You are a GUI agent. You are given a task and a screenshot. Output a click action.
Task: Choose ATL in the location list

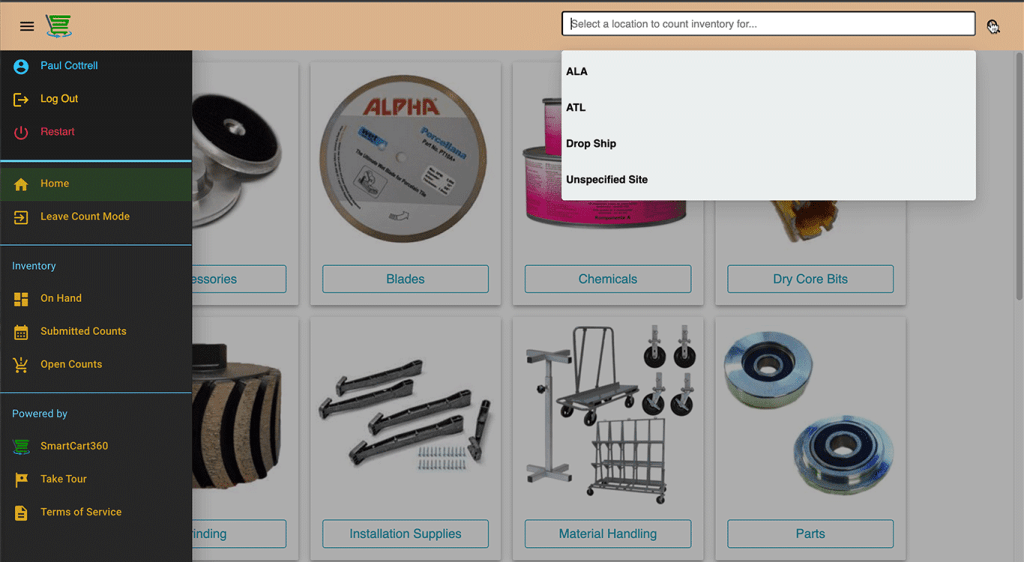(576, 108)
